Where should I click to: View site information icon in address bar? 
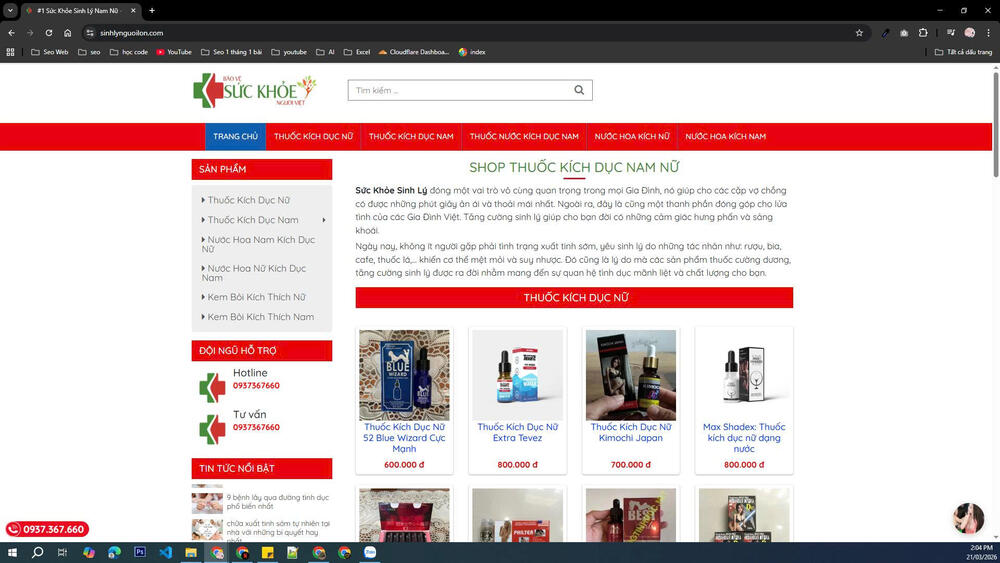pos(90,33)
